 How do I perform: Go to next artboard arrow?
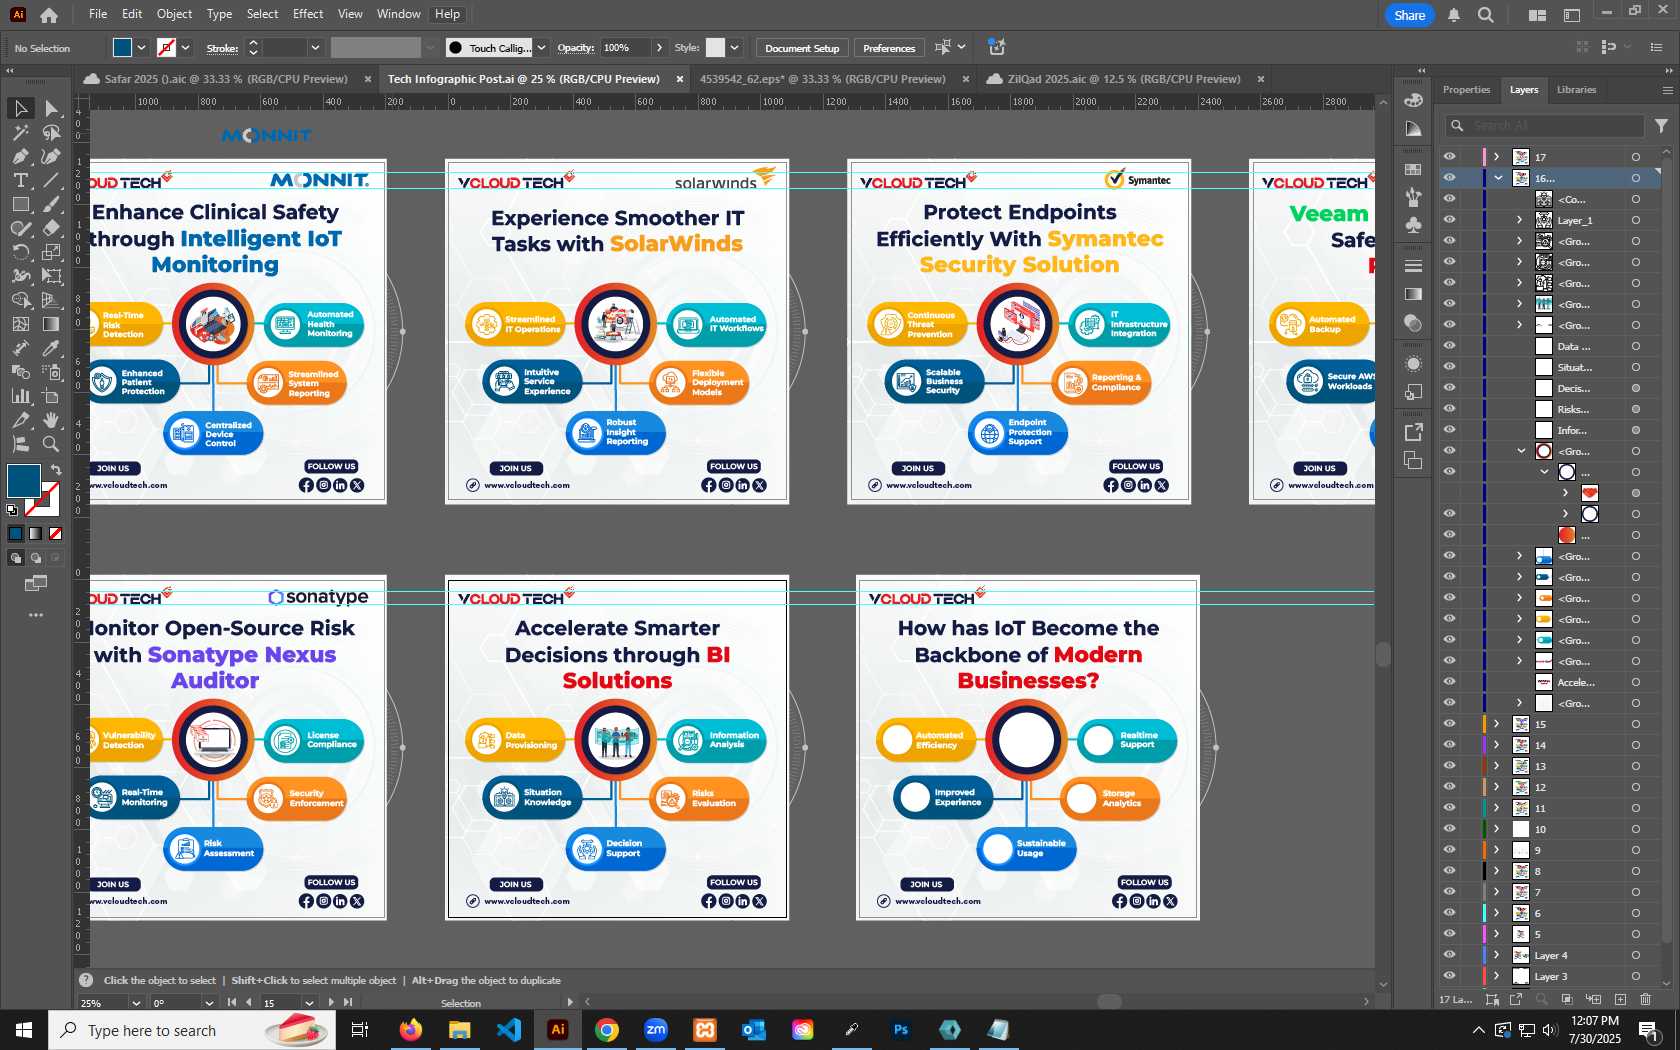point(331,1002)
